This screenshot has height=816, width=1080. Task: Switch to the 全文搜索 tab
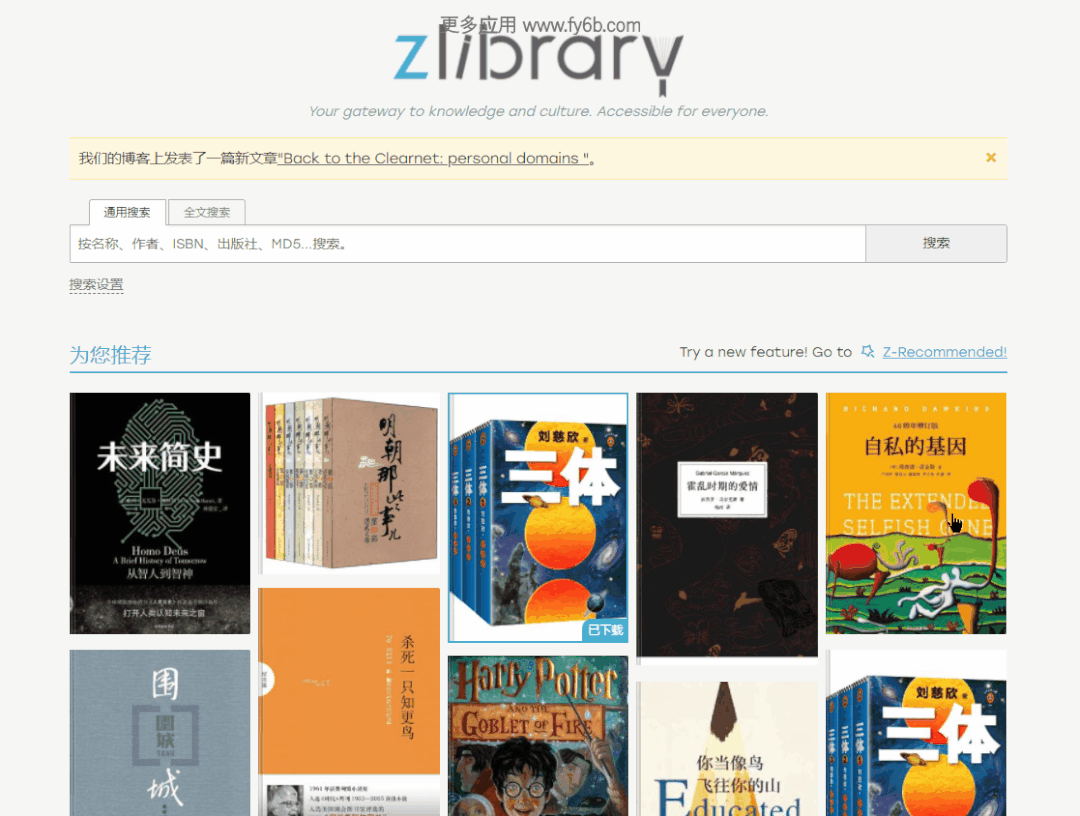[x=207, y=212]
